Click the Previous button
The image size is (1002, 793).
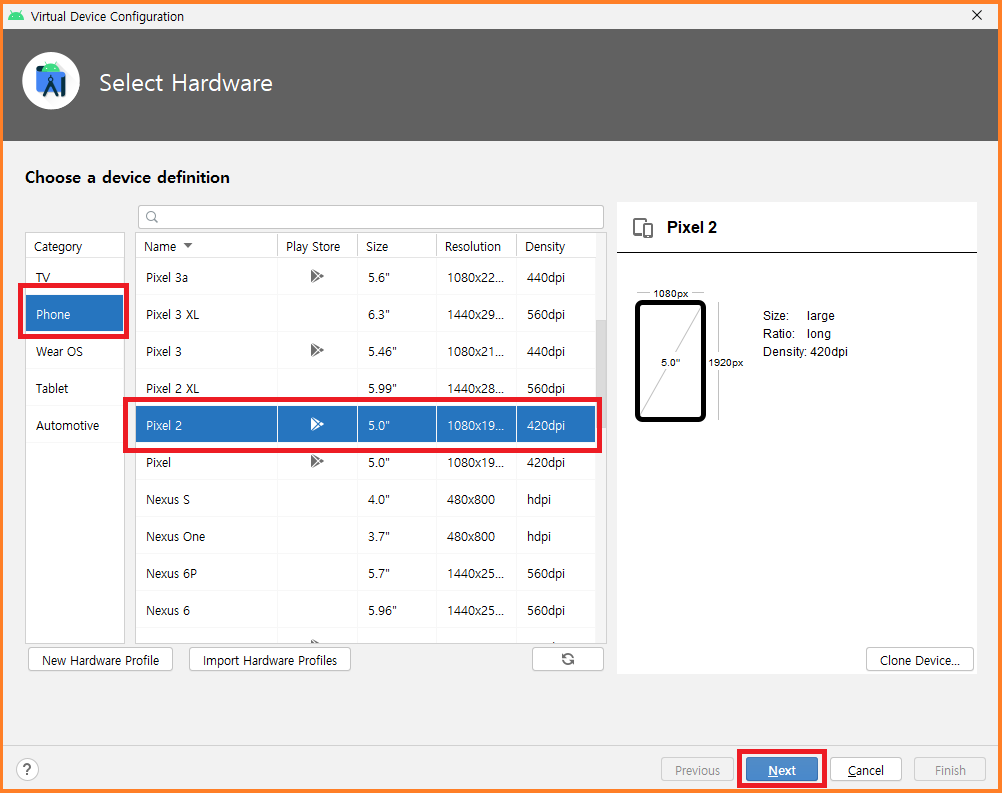697,770
